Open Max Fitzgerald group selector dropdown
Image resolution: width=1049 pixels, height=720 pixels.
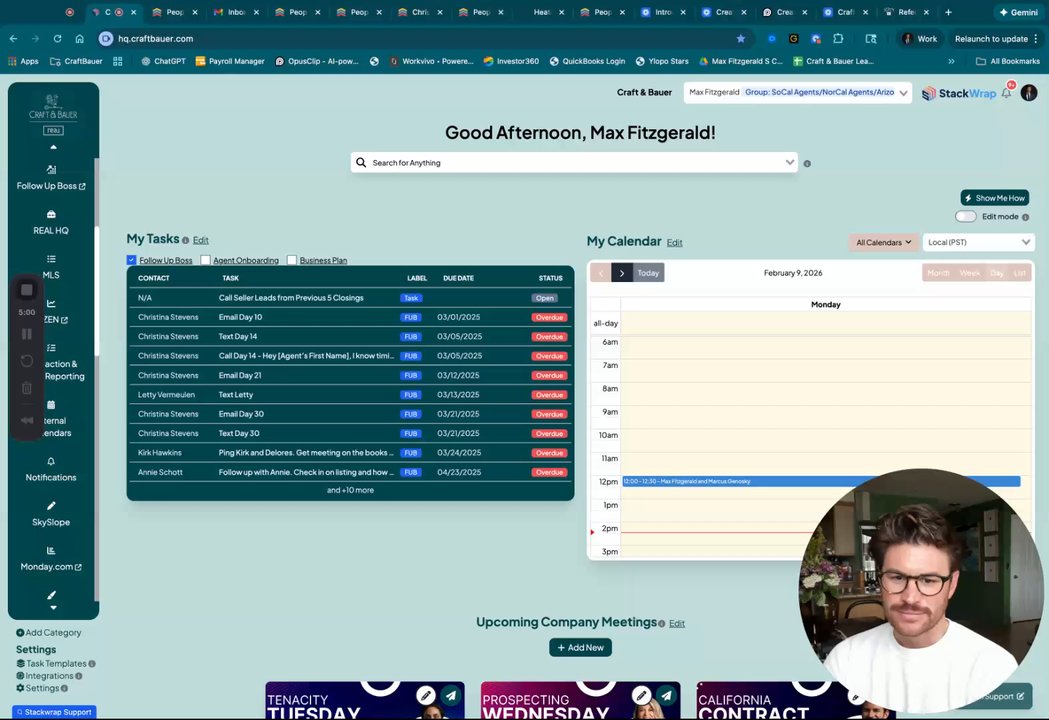[x=797, y=92]
